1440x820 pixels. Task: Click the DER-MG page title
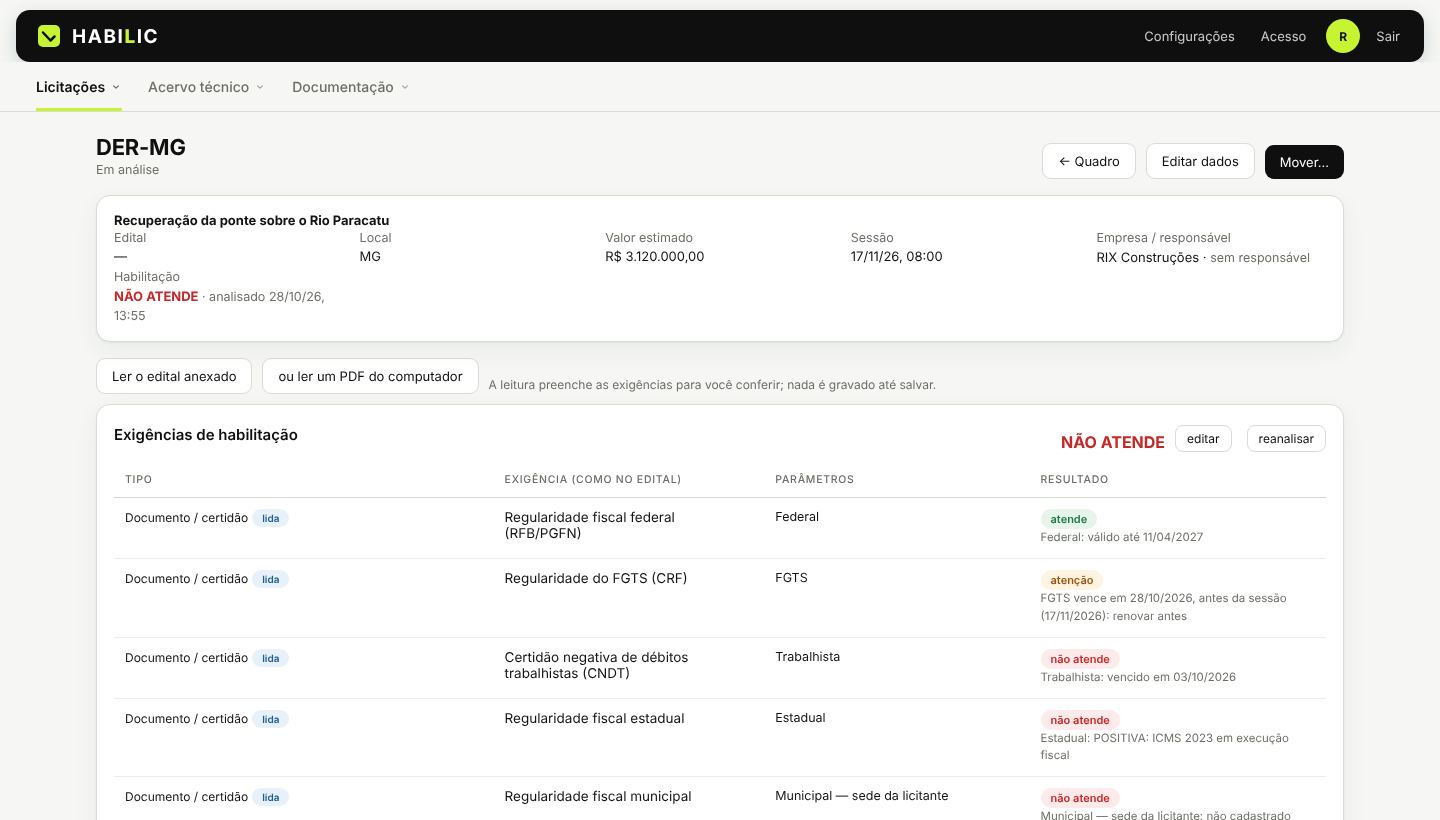pyautogui.click(x=141, y=147)
